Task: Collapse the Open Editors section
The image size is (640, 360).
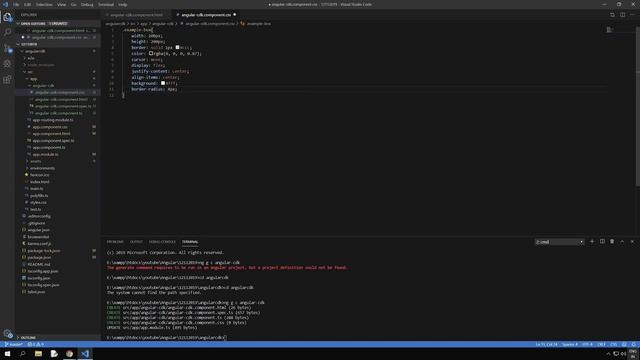Action: pyautogui.click(x=57, y=24)
